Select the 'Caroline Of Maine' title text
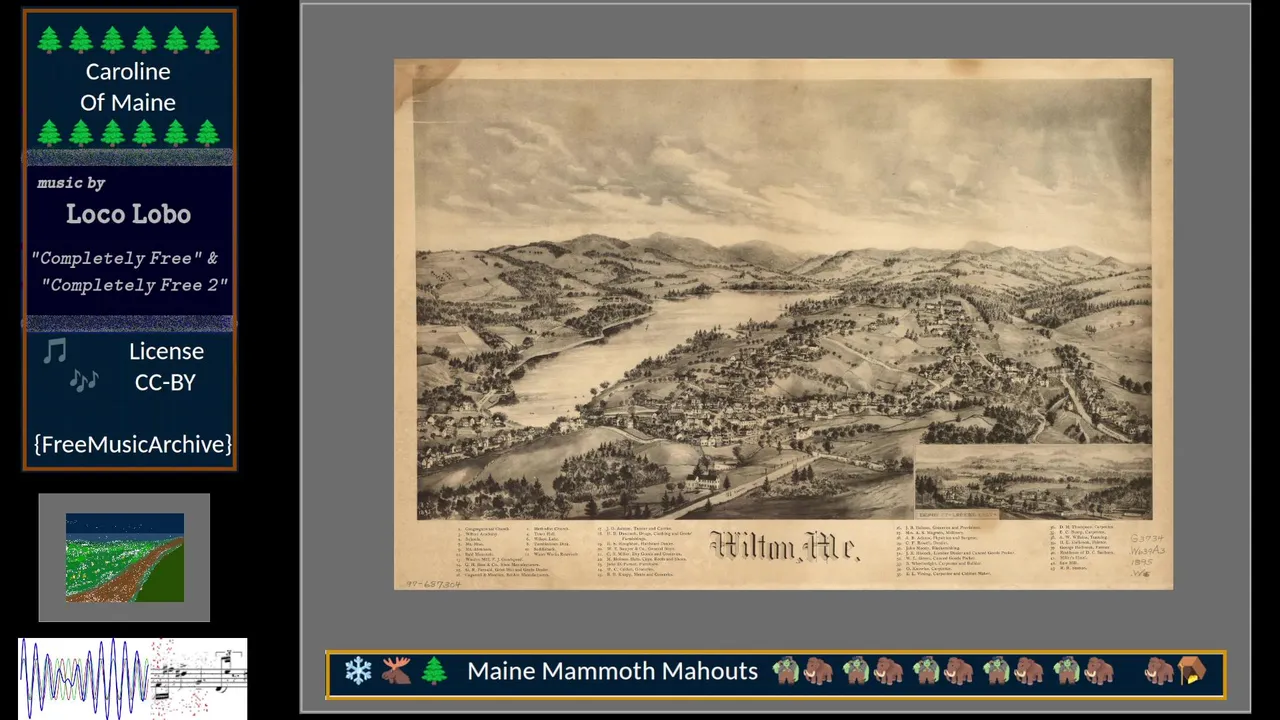The image size is (1280, 720). (128, 87)
